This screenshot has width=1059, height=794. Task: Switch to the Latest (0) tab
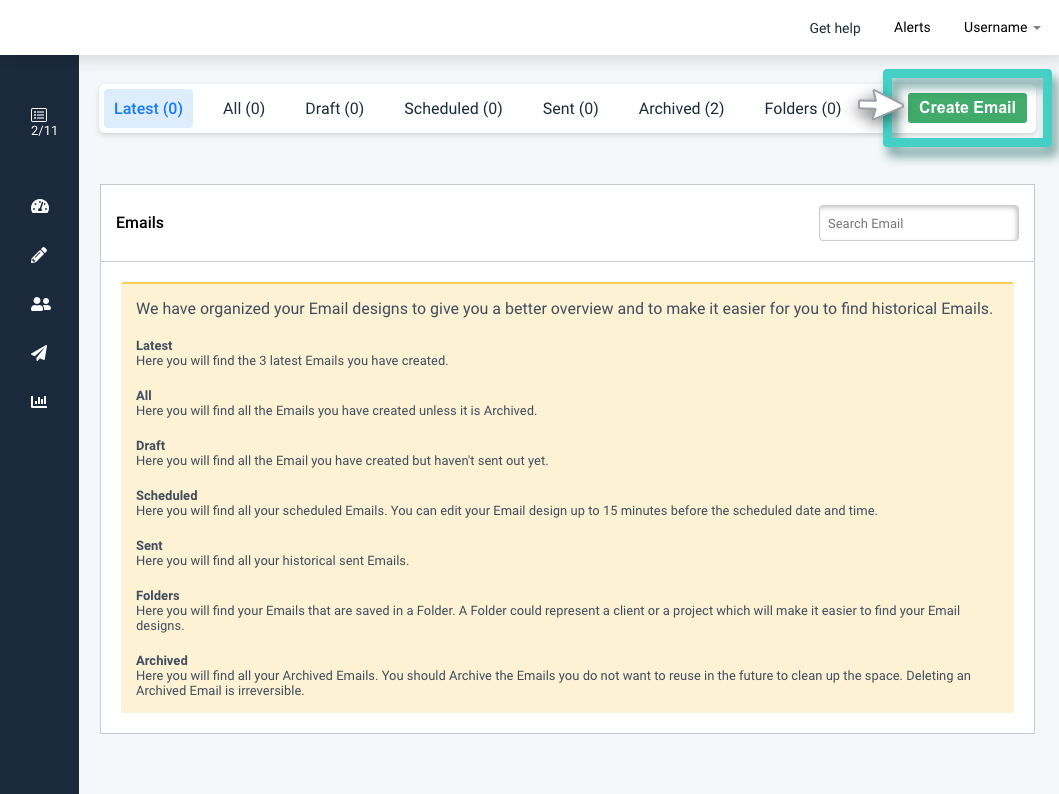149,109
